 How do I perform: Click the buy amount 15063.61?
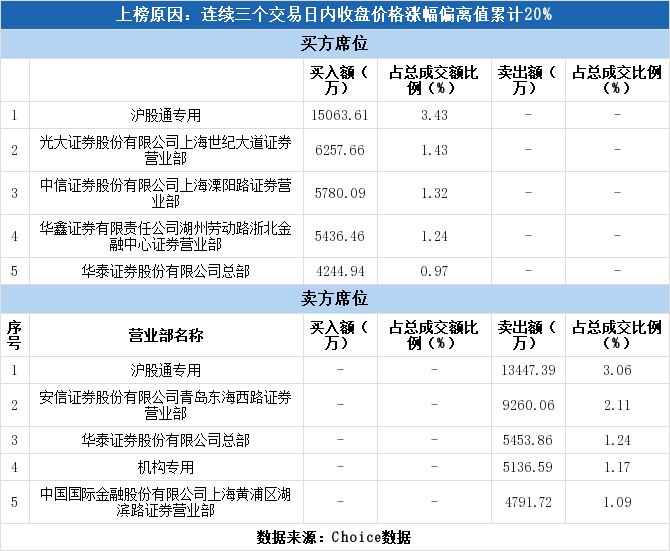click(340, 115)
